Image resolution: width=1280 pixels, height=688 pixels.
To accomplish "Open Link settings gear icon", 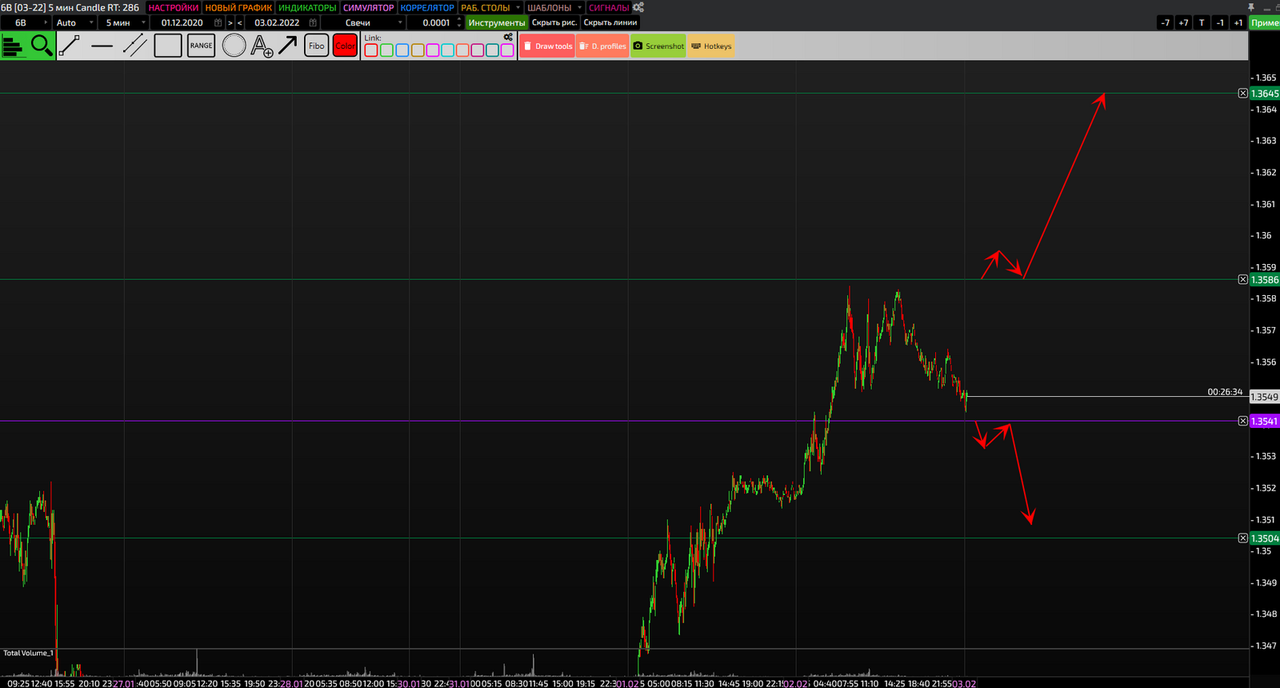I will pos(508,37).
